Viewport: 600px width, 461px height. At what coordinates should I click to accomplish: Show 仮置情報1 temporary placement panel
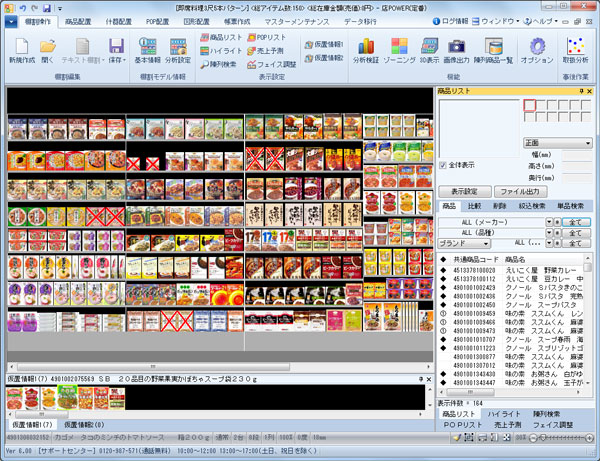point(324,44)
